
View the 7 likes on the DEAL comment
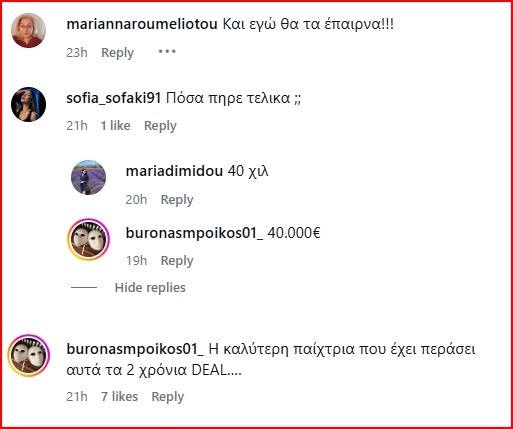point(119,397)
